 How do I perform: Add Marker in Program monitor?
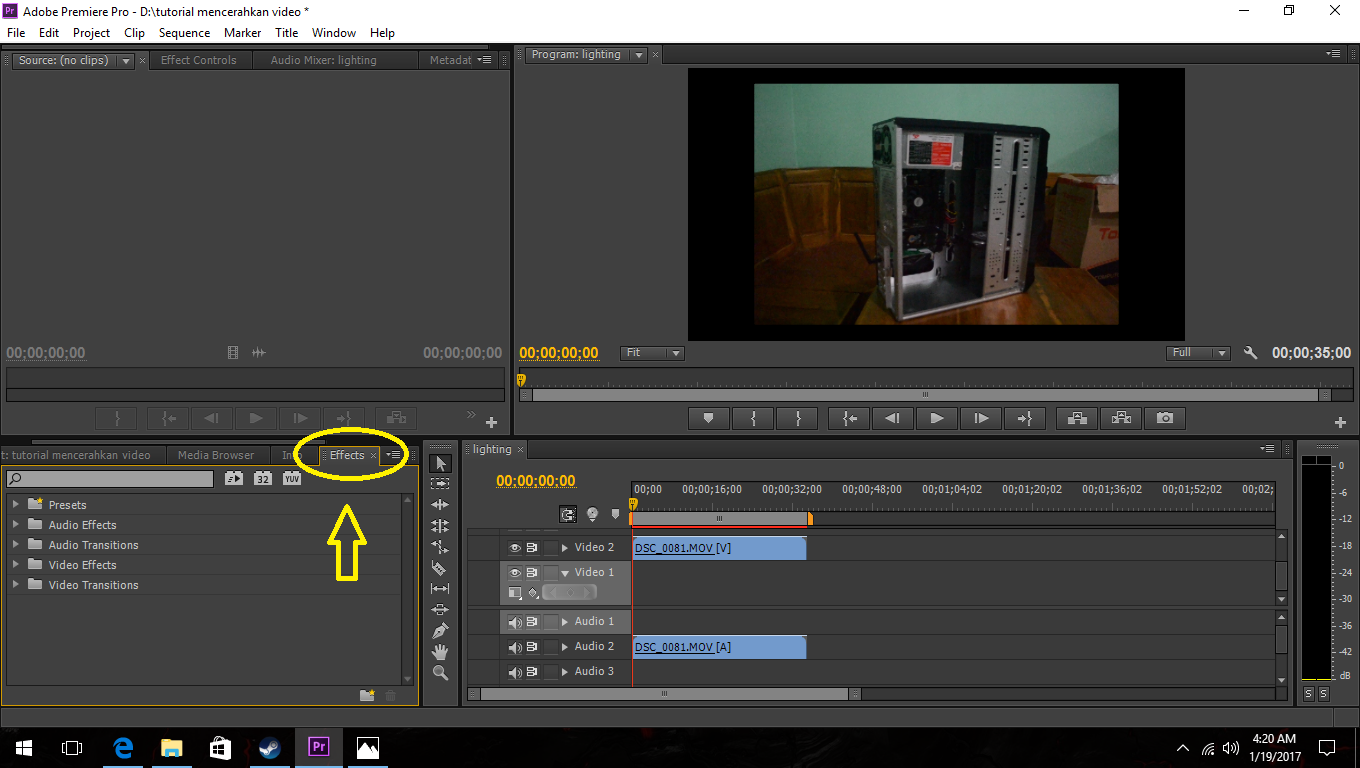[x=709, y=418]
